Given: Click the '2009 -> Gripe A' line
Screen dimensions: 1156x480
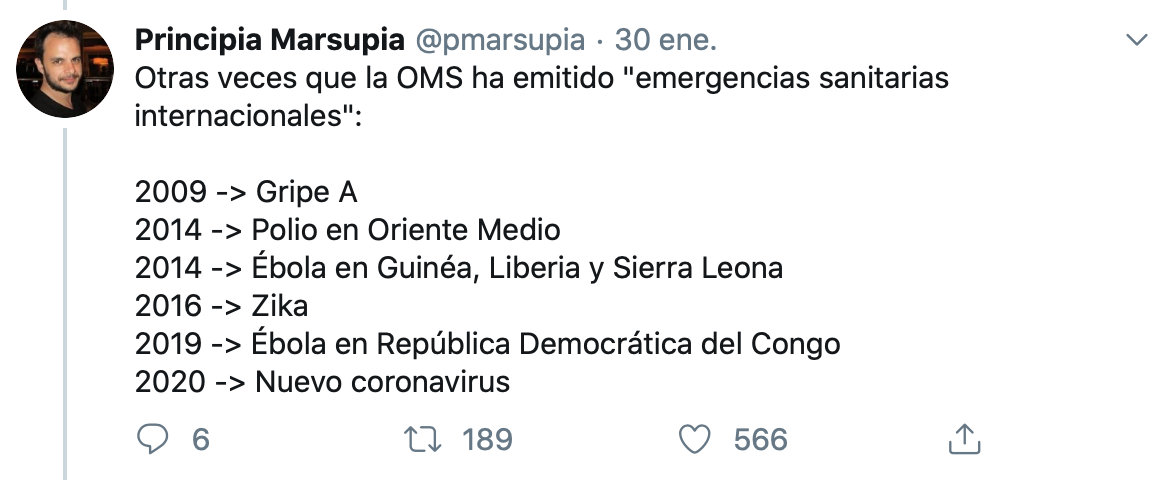Looking at the screenshot, I should [x=246, y=192].
